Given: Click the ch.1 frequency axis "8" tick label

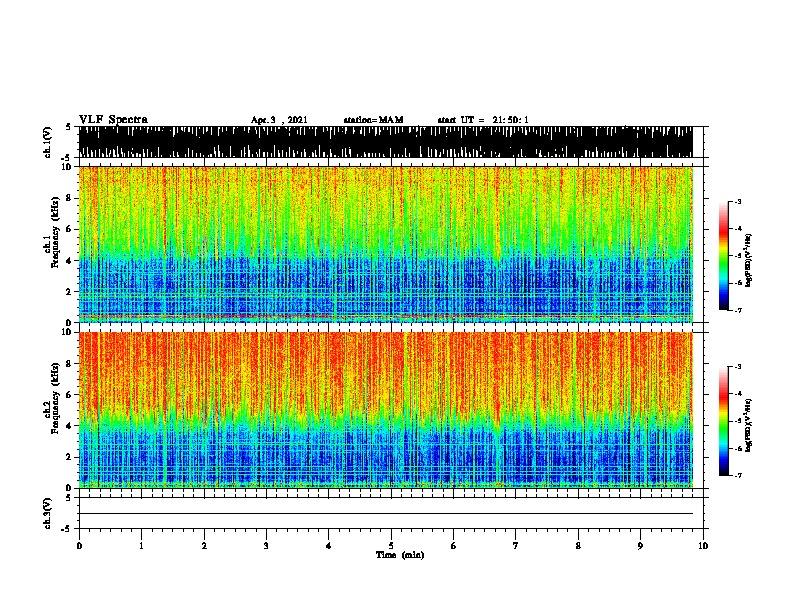Looking at the screenshot, I should [69, 198].
